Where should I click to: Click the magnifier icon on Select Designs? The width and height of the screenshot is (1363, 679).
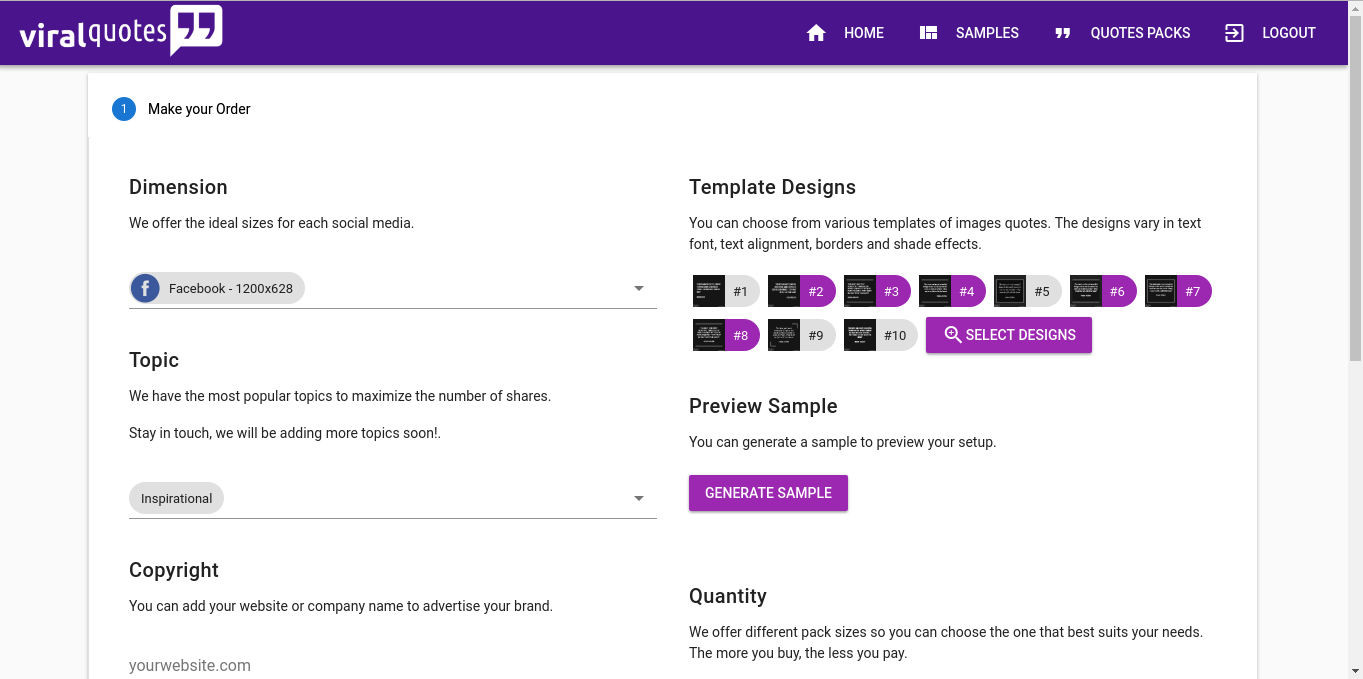coord(953,335)
